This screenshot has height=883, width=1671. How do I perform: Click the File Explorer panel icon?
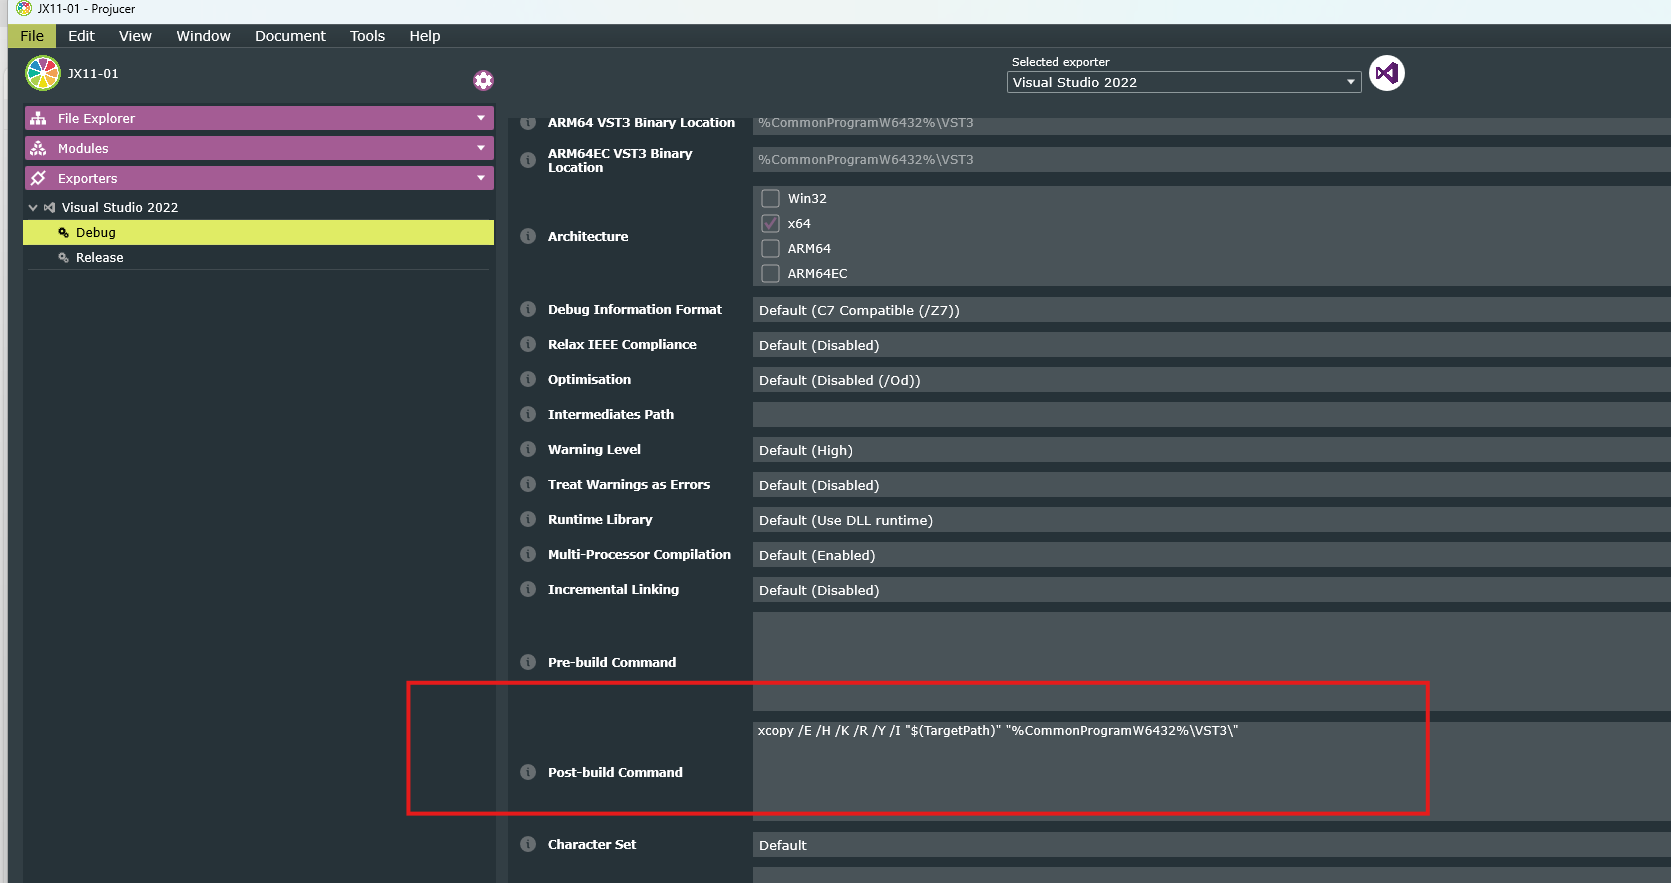pos(38,118)
